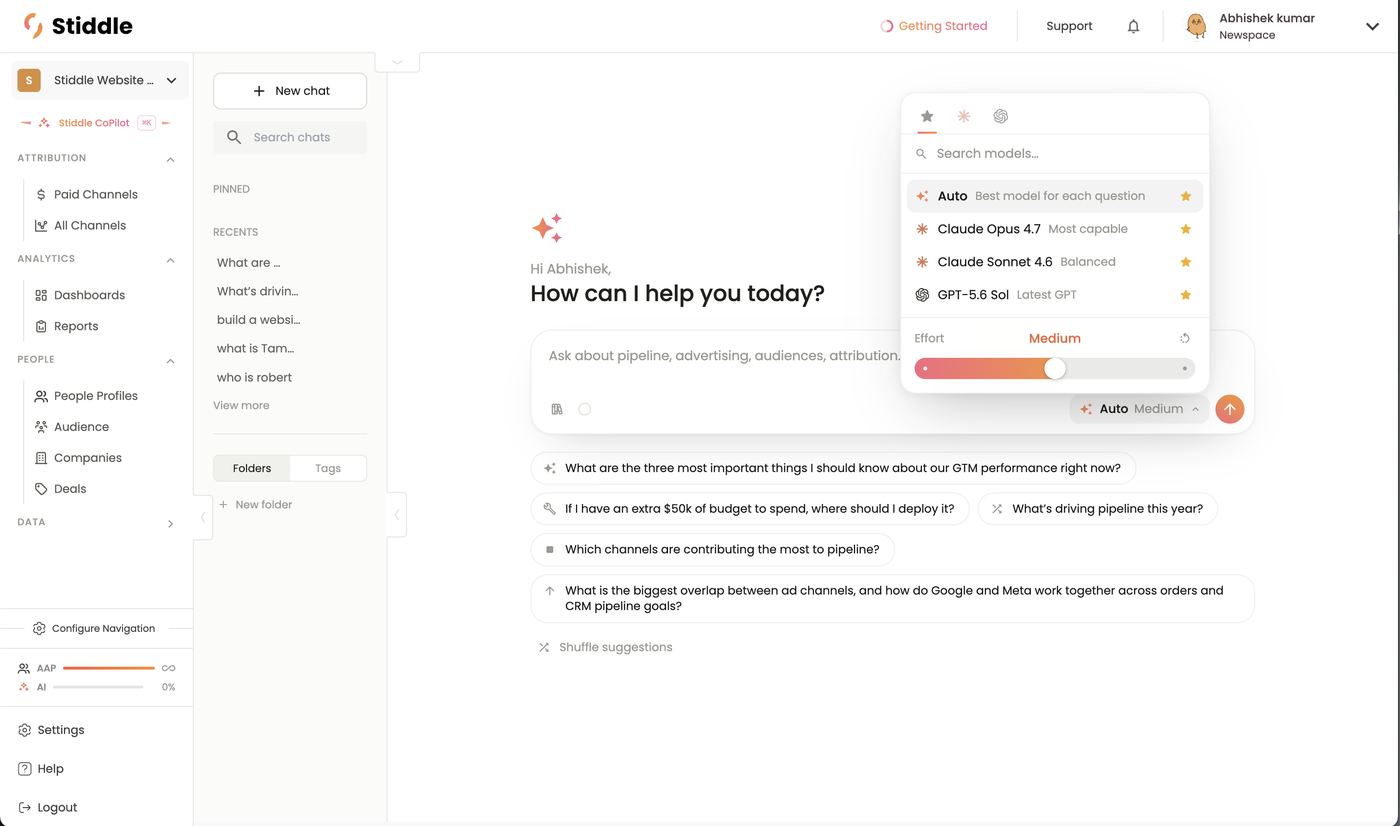This screenshot has width=1400, height=826.
Task: Open the library books icon in the prompt box
Action: 557,409
